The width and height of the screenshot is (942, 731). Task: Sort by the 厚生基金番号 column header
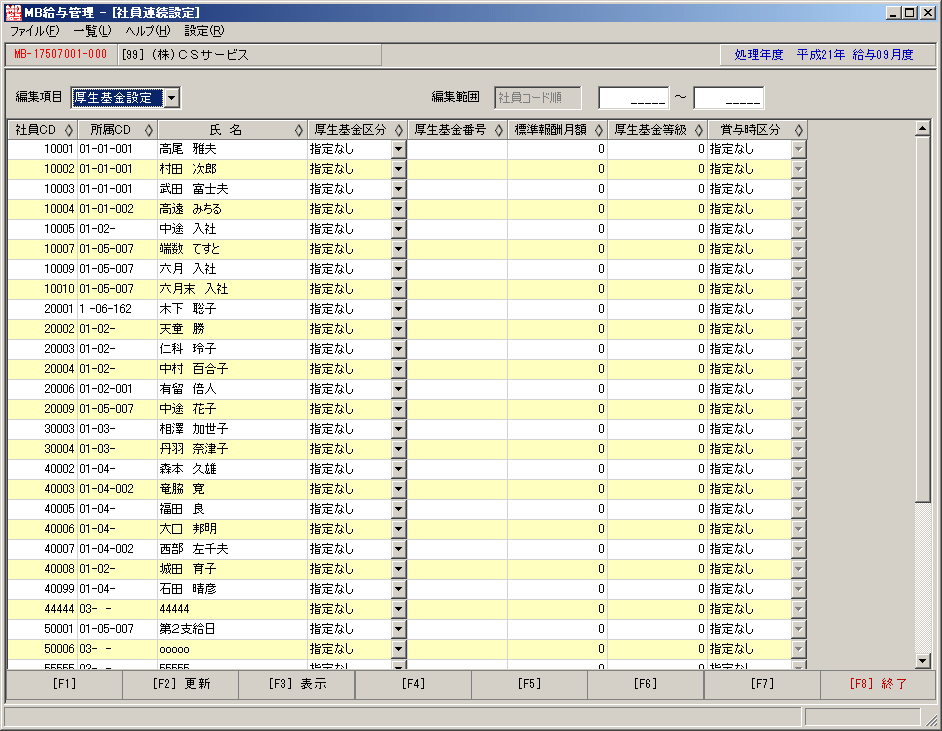tap(457, 130)
